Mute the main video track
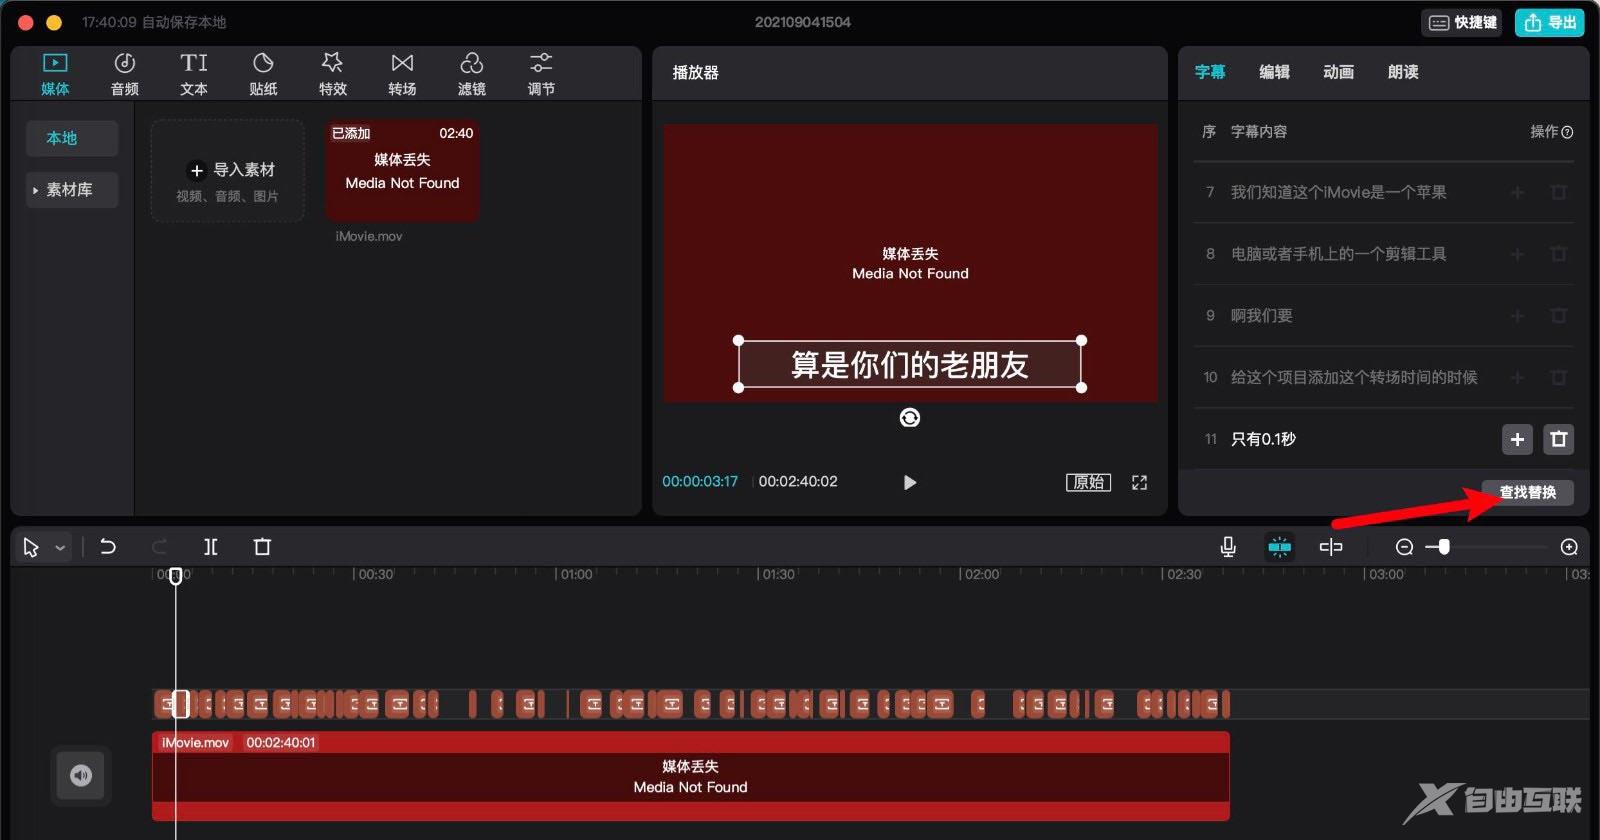Image resolution: width=1600 pixels, height=840 pixels. pyautogui.click(x=81, y=775)
